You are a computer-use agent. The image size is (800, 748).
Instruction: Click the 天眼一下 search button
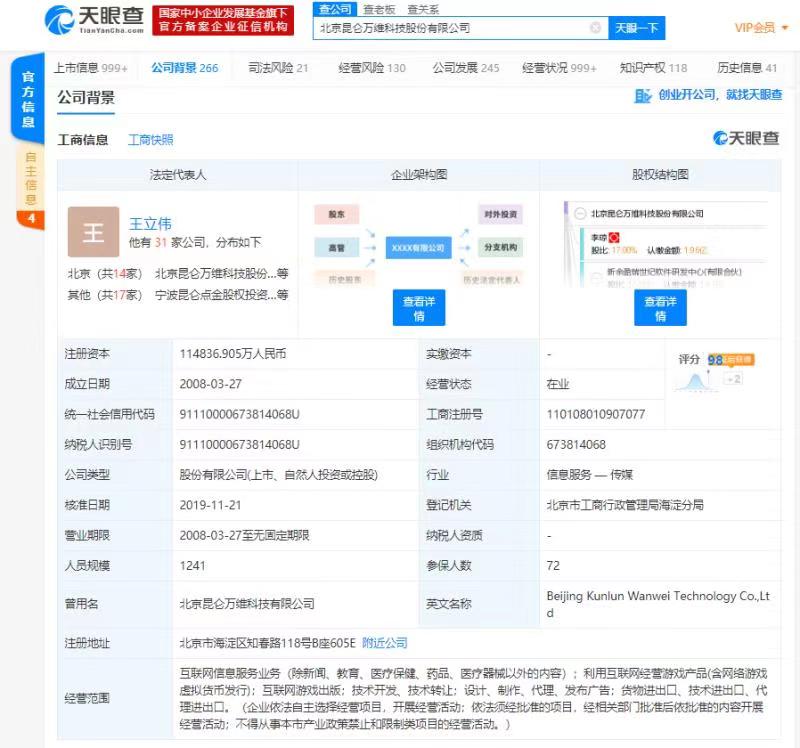click(x=637, y=28)
